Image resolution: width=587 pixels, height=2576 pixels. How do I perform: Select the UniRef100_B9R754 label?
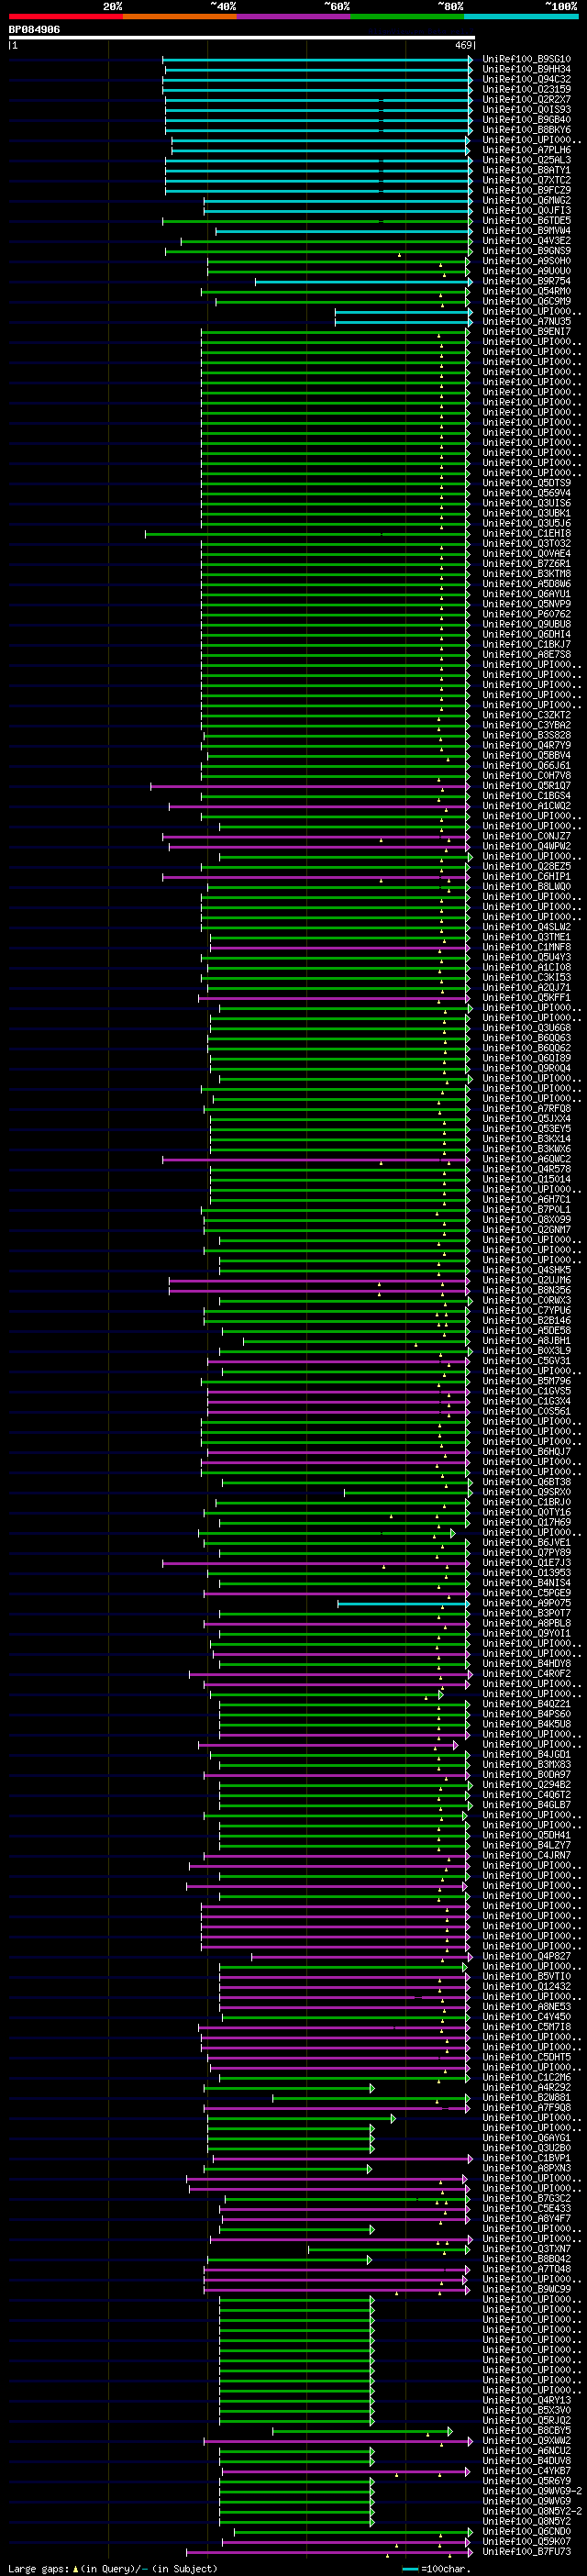[526, 281]
